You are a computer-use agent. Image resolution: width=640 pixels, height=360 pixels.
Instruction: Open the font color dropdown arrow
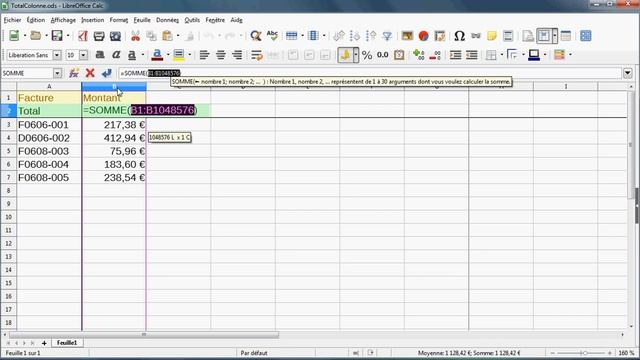[168, 55]
